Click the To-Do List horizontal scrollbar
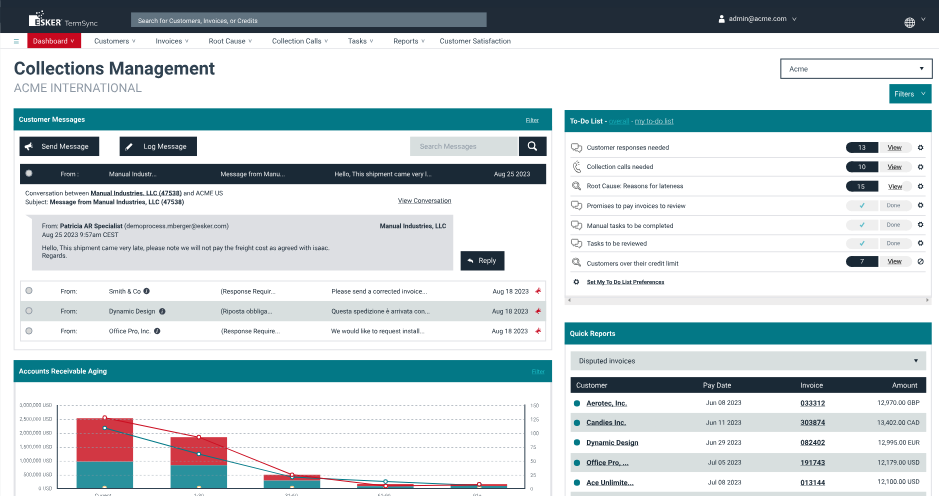Screen dimensions: 939x496 (x=748, y=300)
